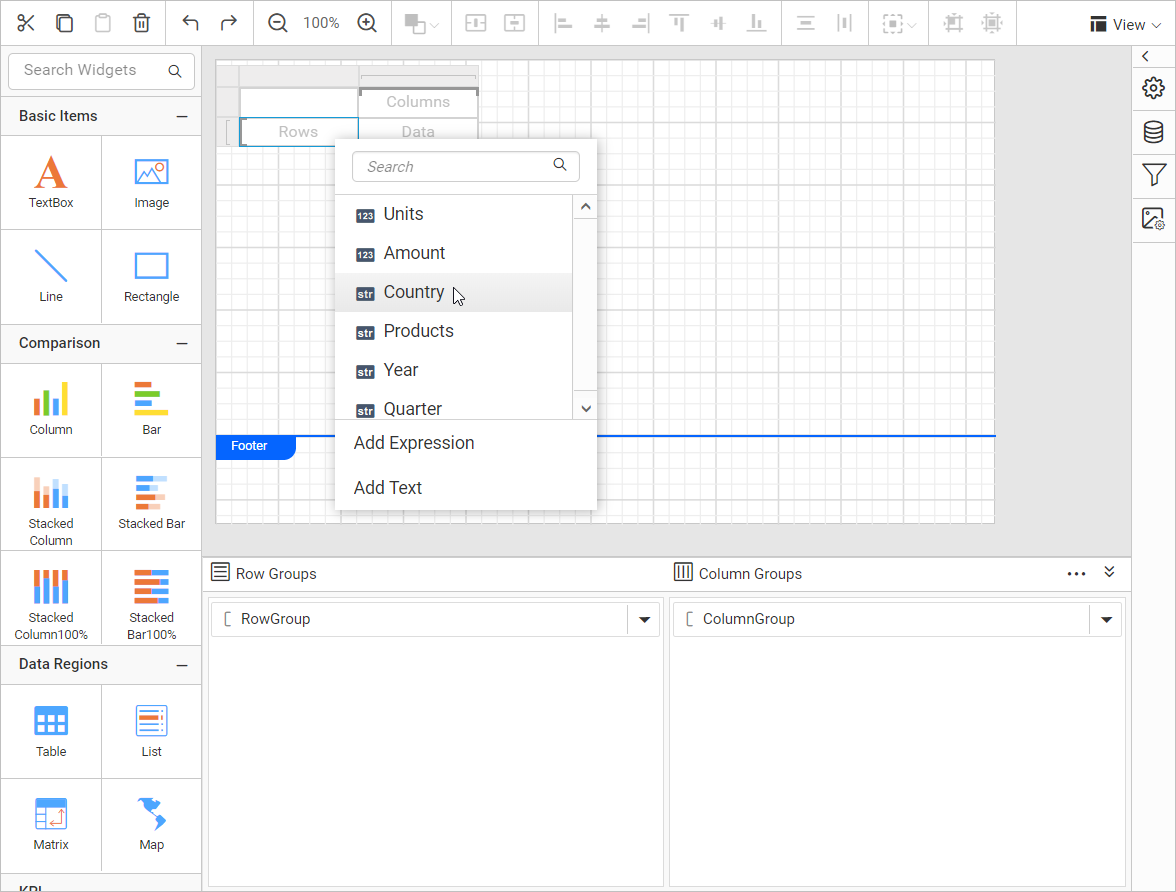Select the Stacked Column100% widget
The height and width of the screenshot is (892, 1176).
(51, 598)
